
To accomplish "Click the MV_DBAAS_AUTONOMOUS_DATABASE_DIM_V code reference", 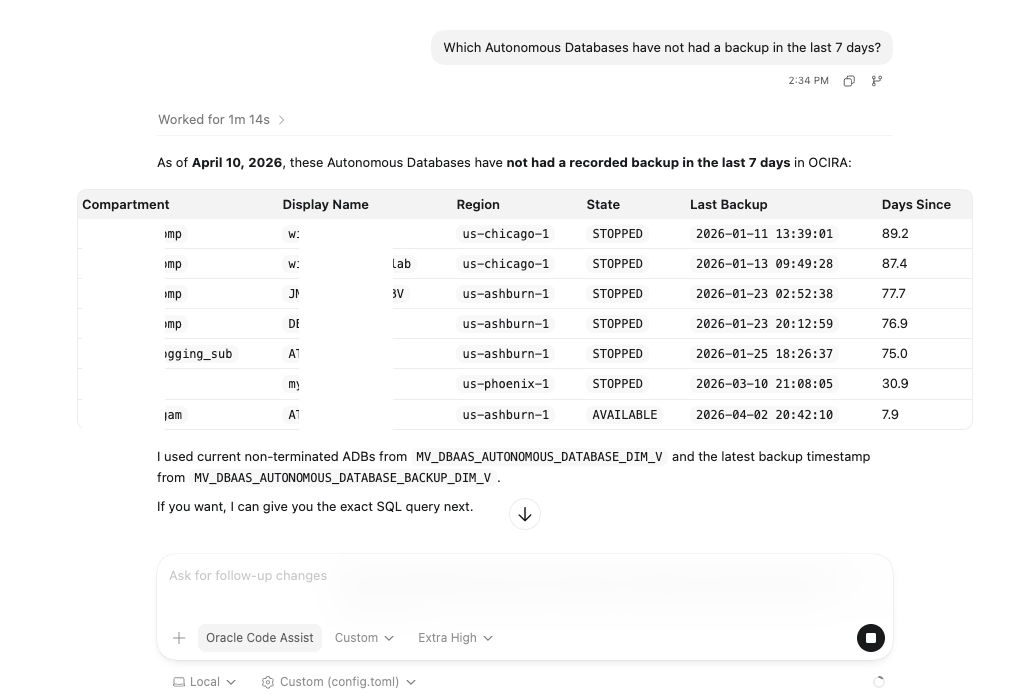I will (x=539, y=457).
